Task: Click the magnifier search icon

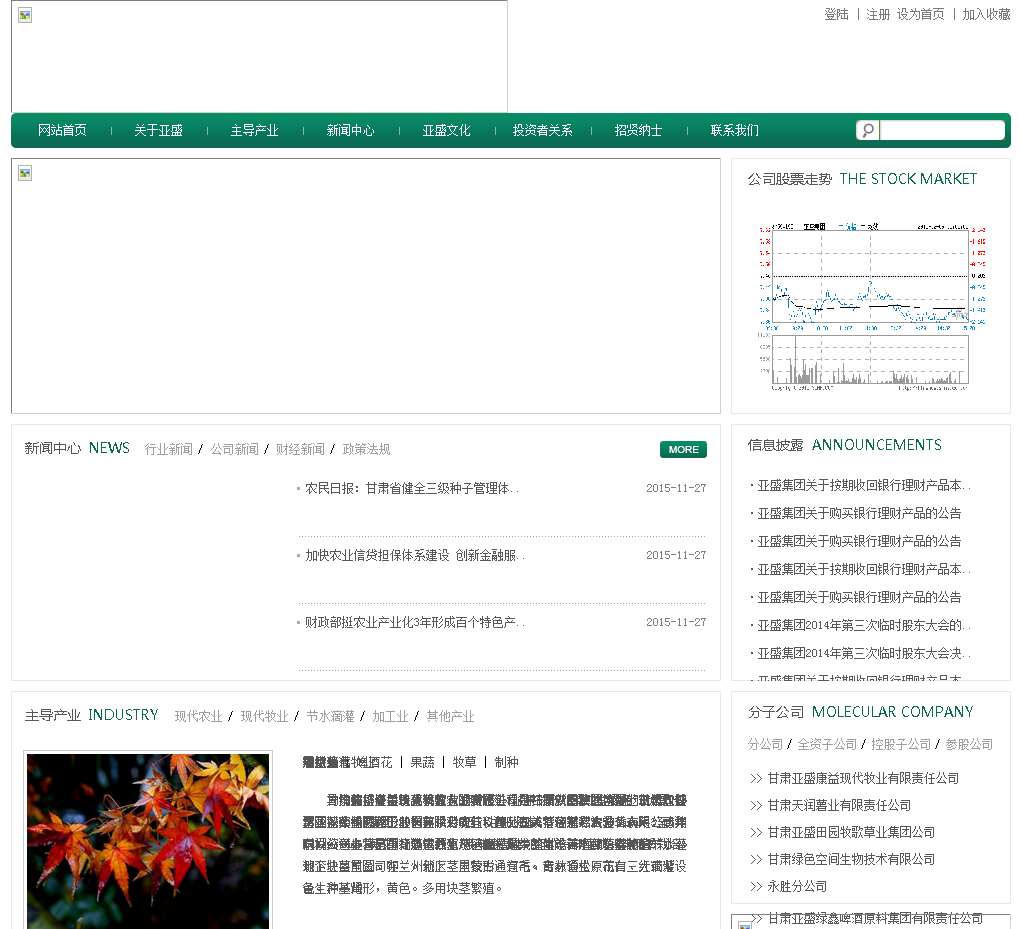Action: [x=868, y=130]
